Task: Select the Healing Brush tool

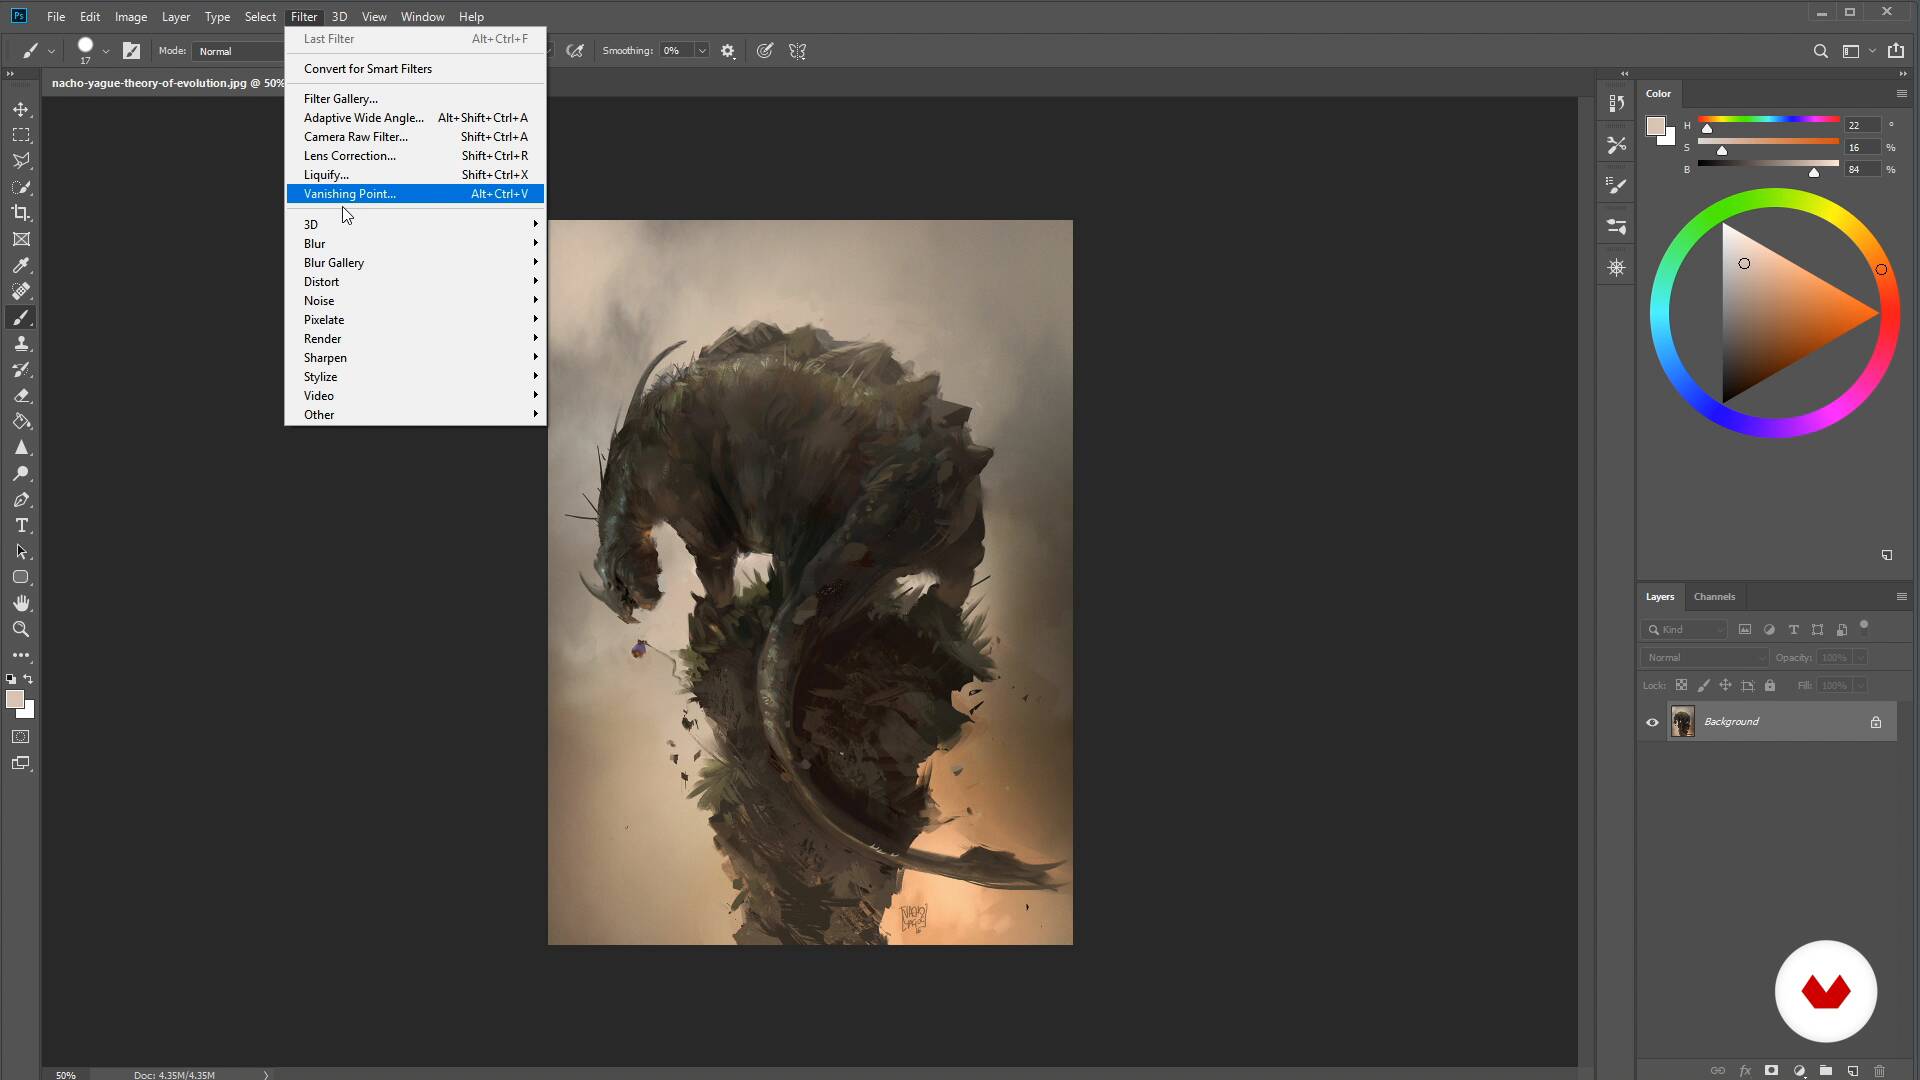Action: [x=21, y=291]
